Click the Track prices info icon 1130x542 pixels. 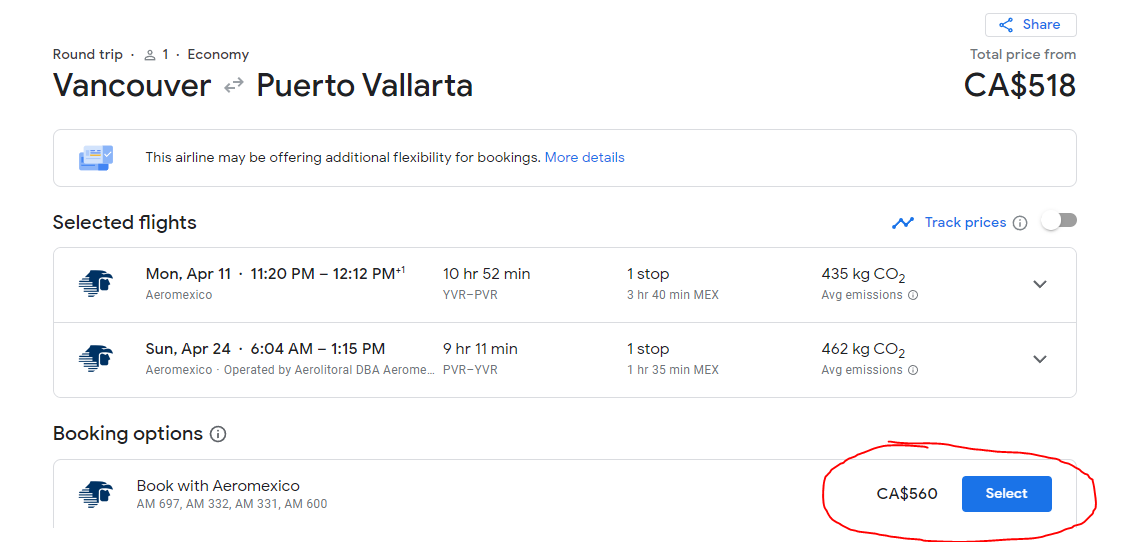1020,223
